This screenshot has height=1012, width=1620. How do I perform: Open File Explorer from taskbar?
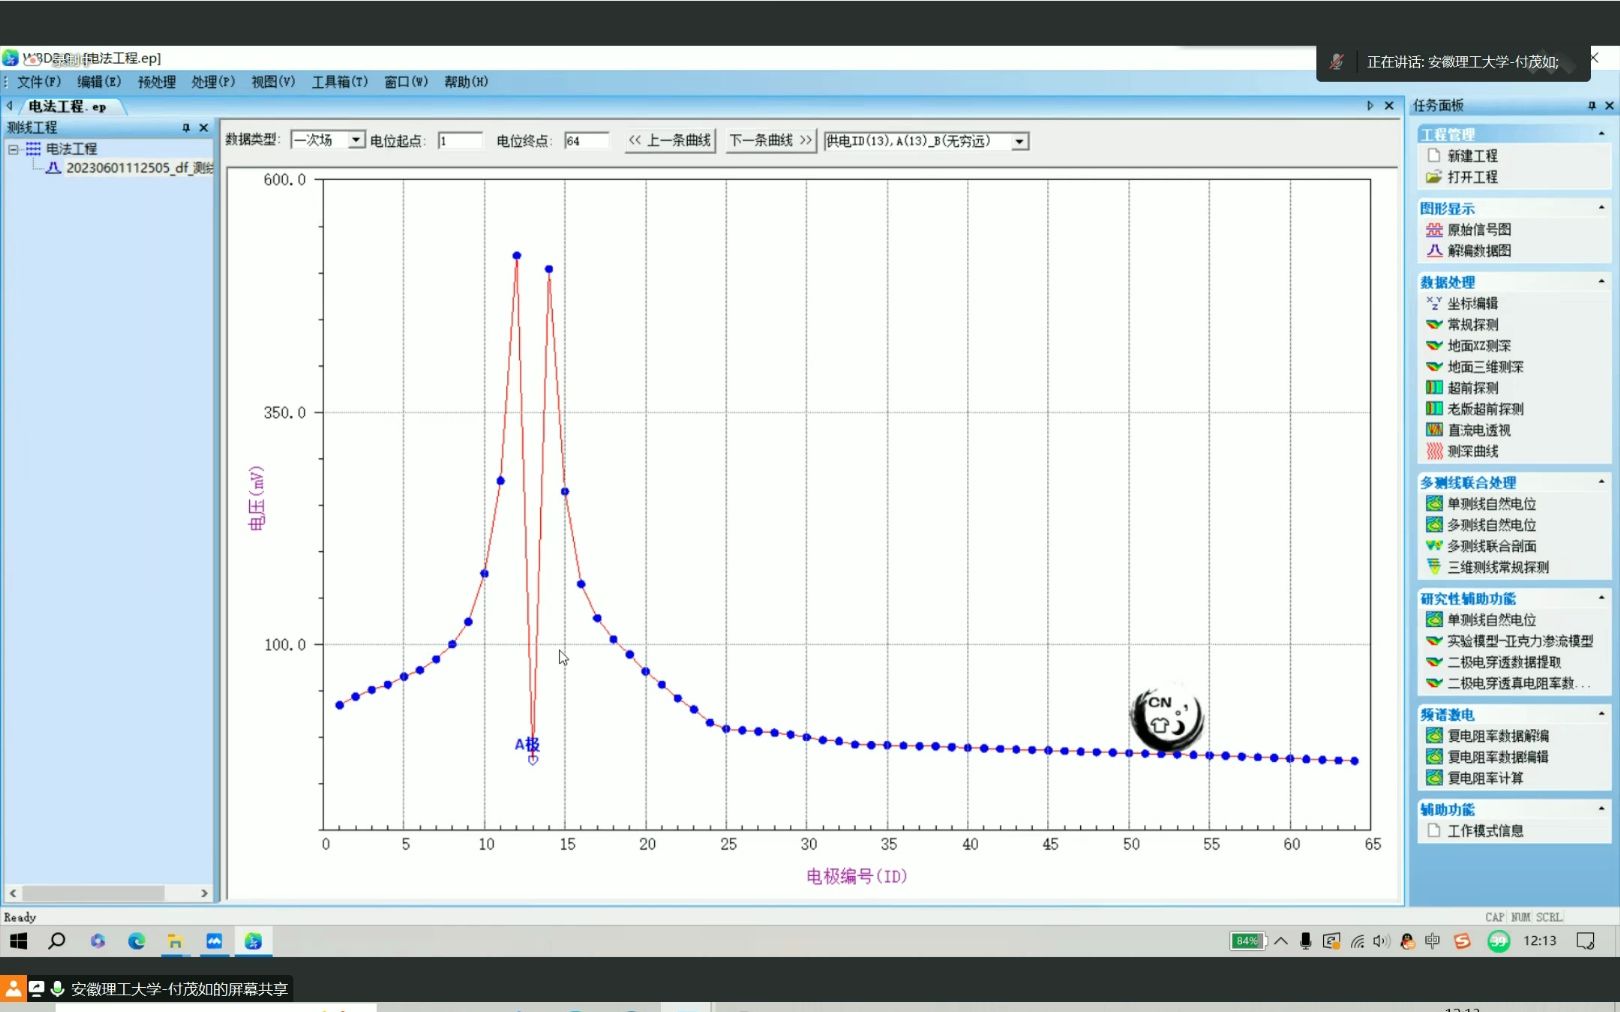pyautogui.click(x=175, y=941)
